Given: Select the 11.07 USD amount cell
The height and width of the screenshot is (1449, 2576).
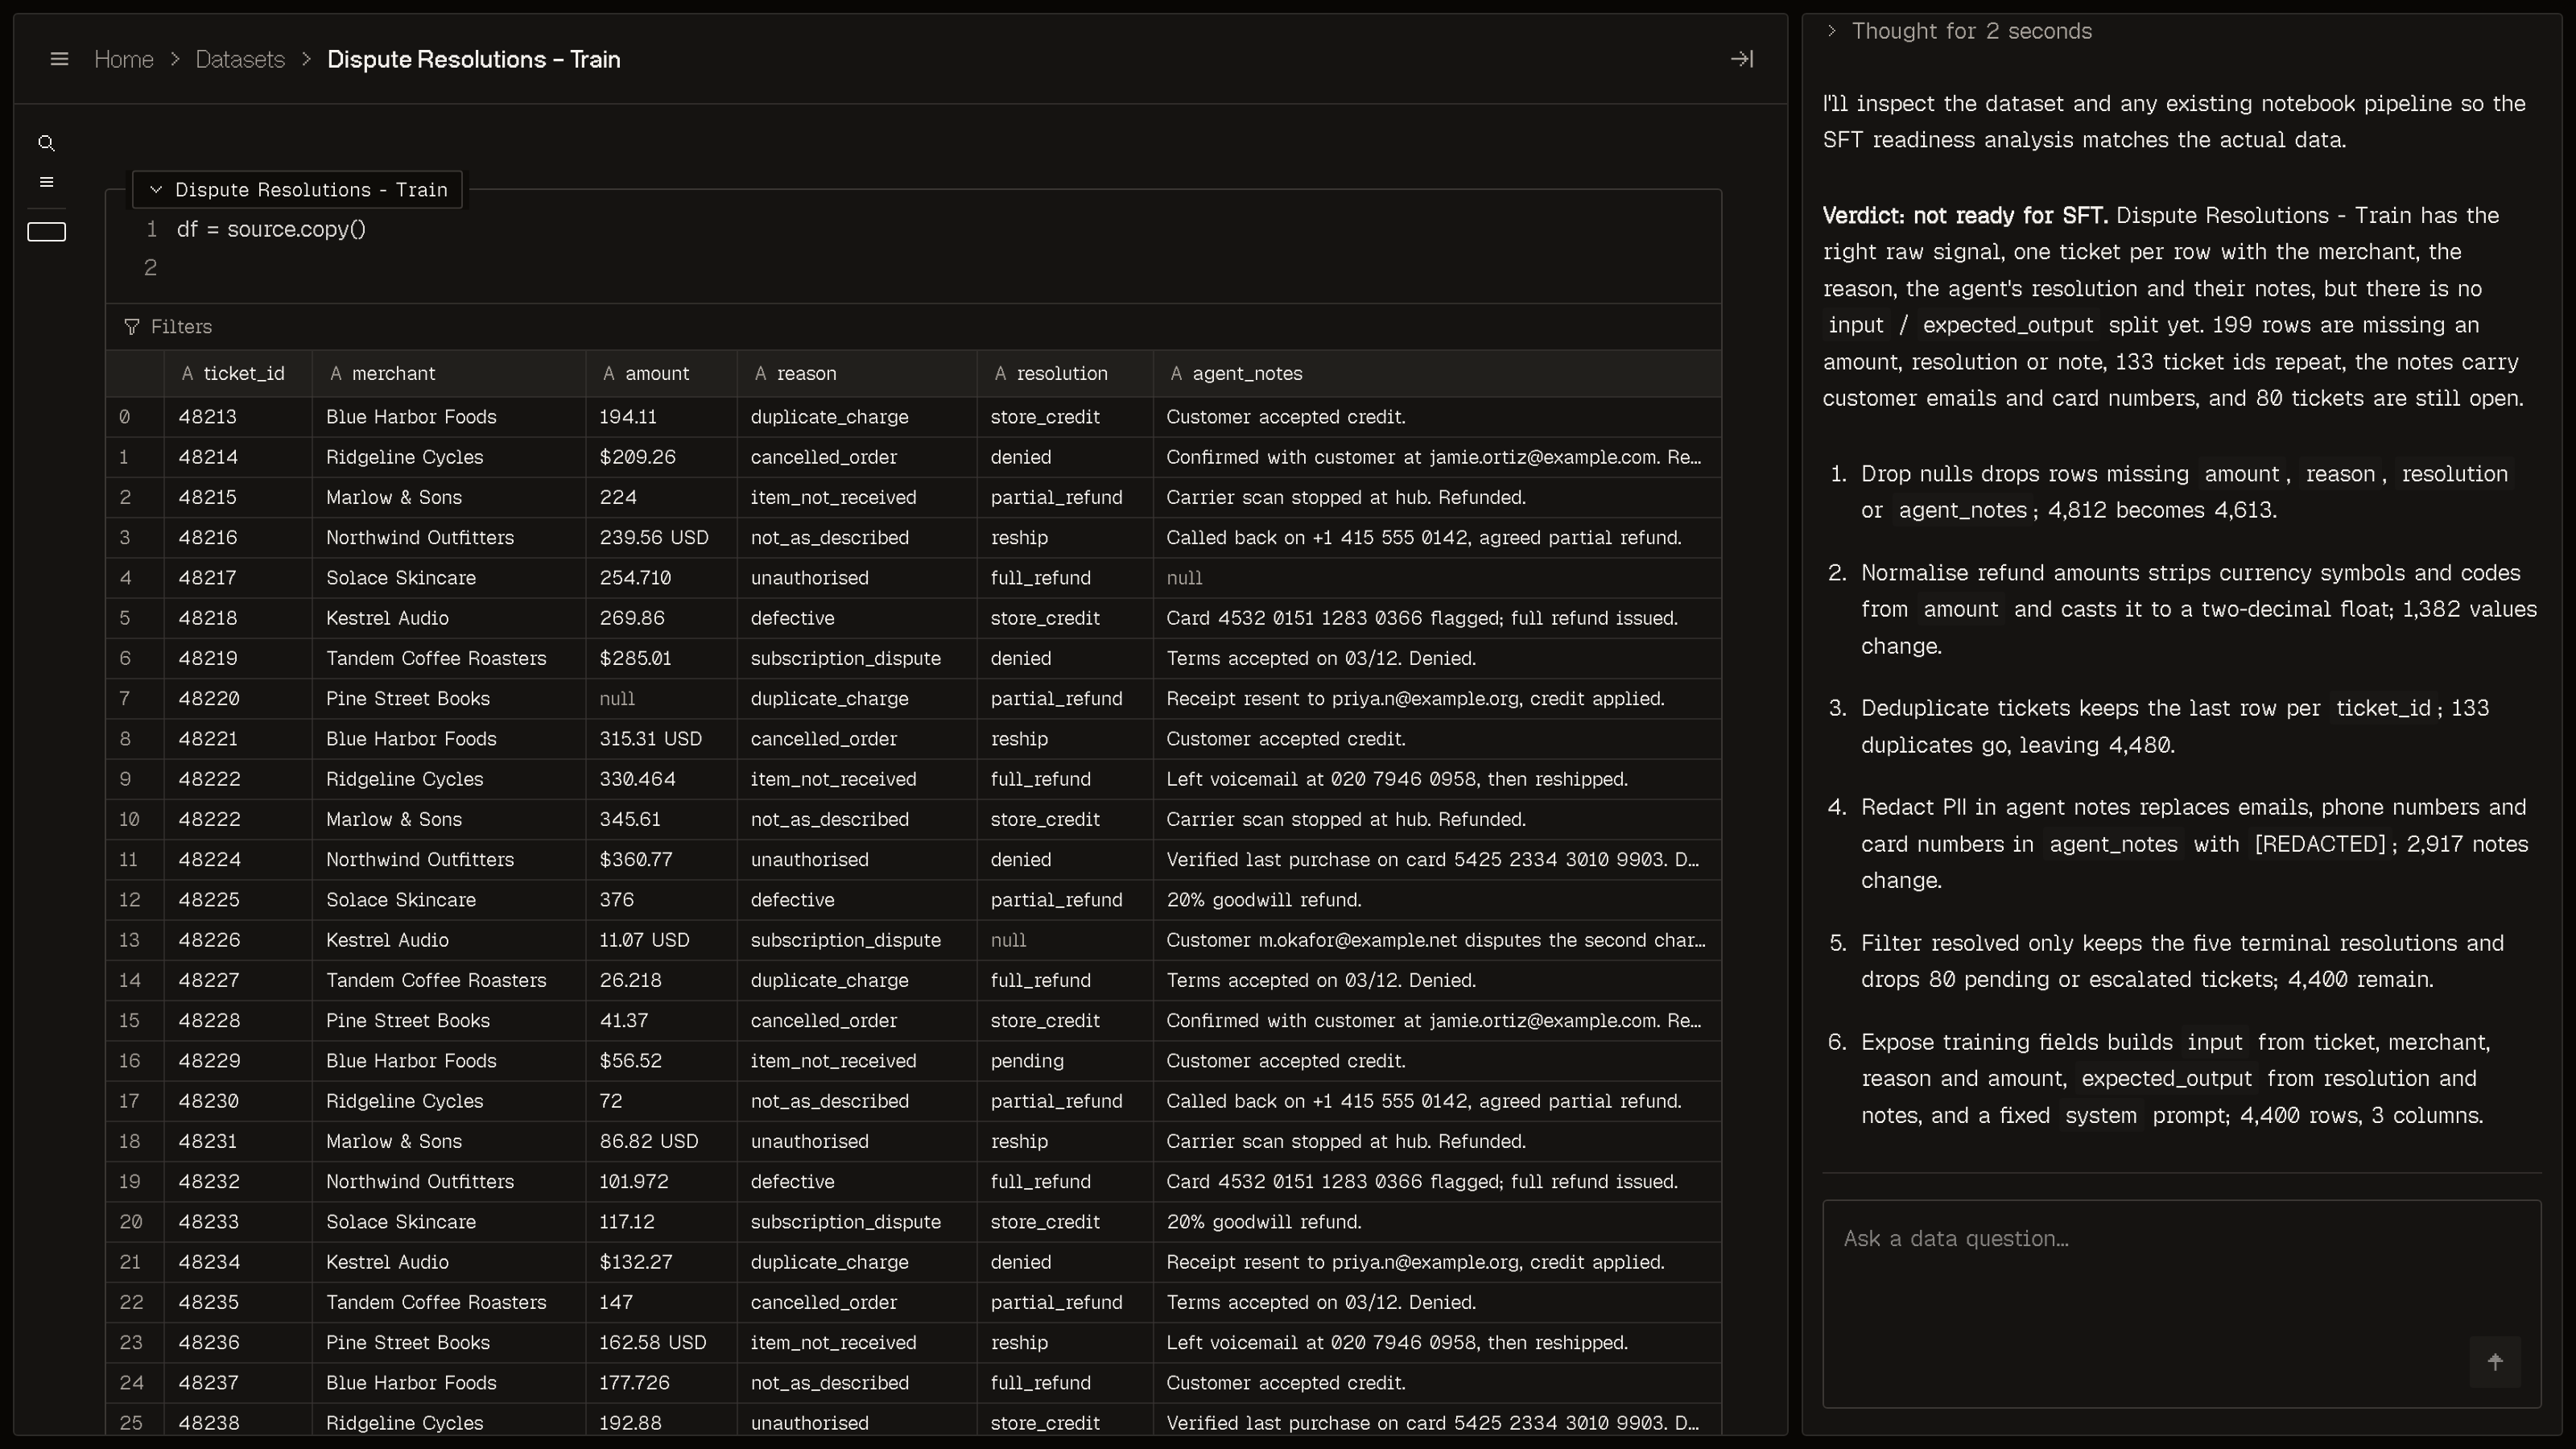Looking at the screenshot, I should click(661, 940).
